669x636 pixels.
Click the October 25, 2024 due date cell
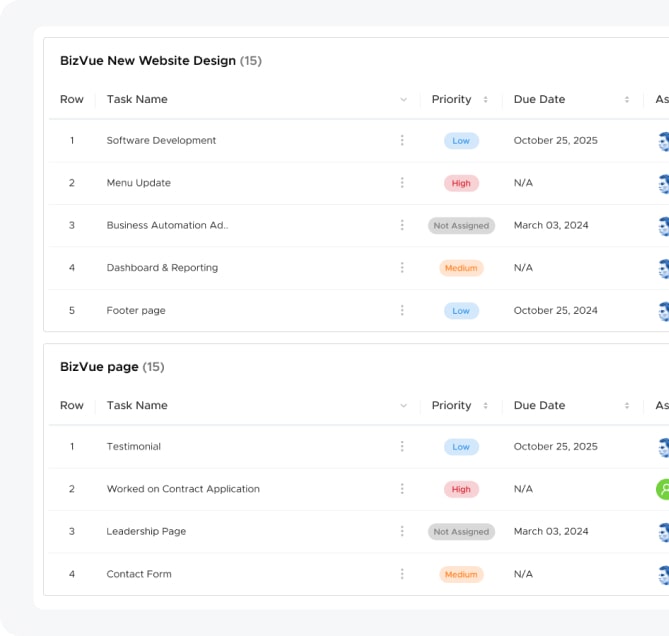555,311
